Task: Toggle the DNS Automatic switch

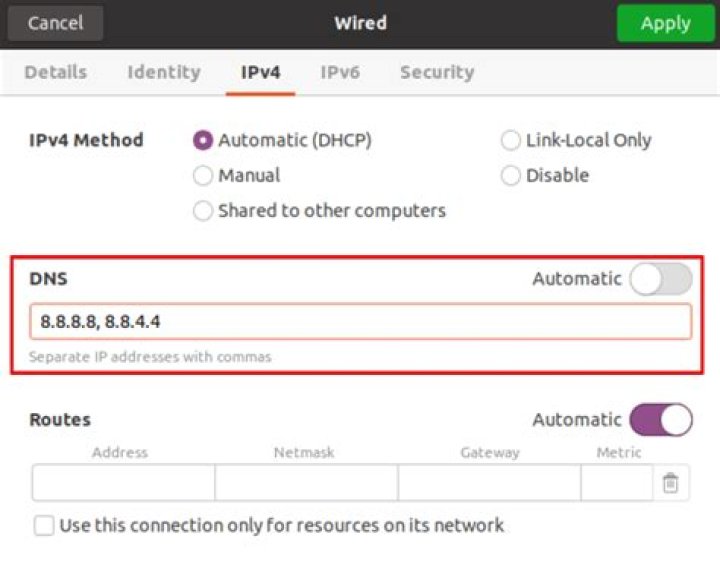Action: (661, 279)
